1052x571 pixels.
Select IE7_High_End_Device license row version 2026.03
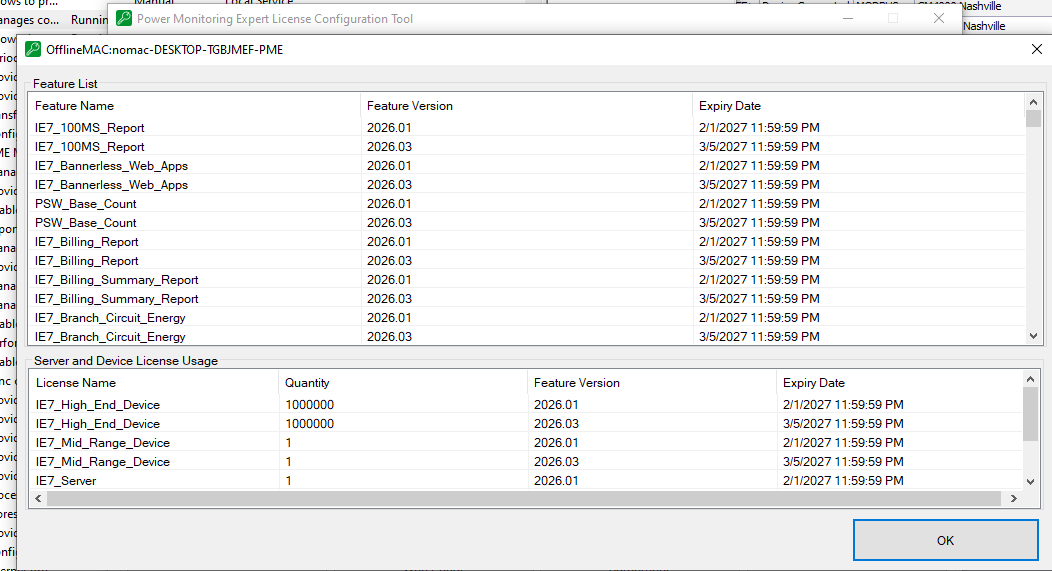[526, 423]
